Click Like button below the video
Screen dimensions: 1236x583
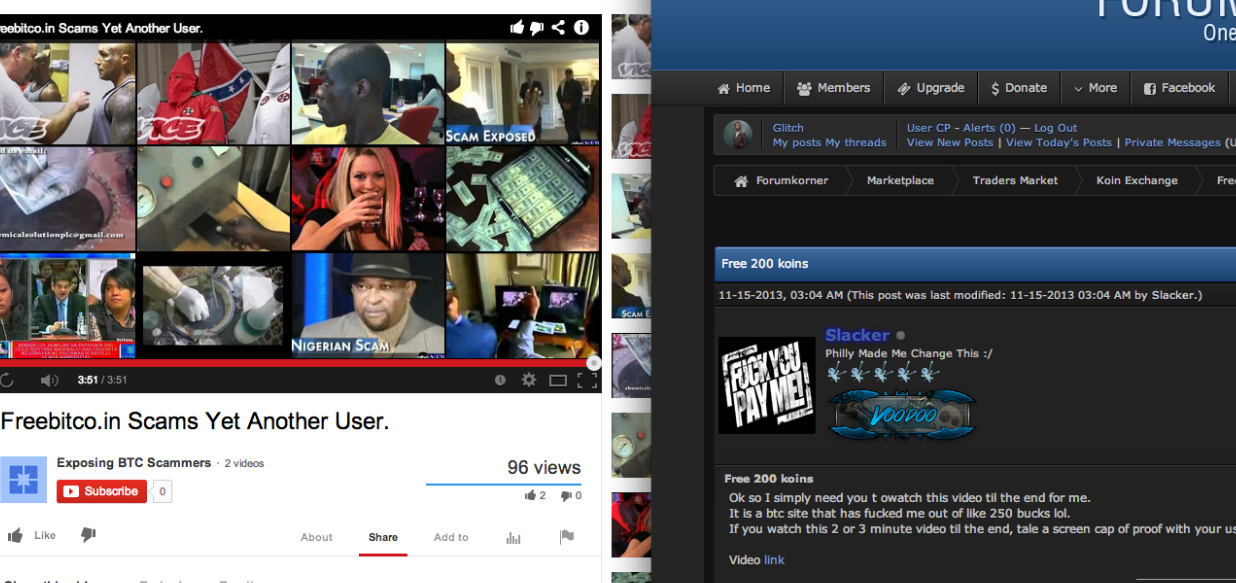coord(32,535)
